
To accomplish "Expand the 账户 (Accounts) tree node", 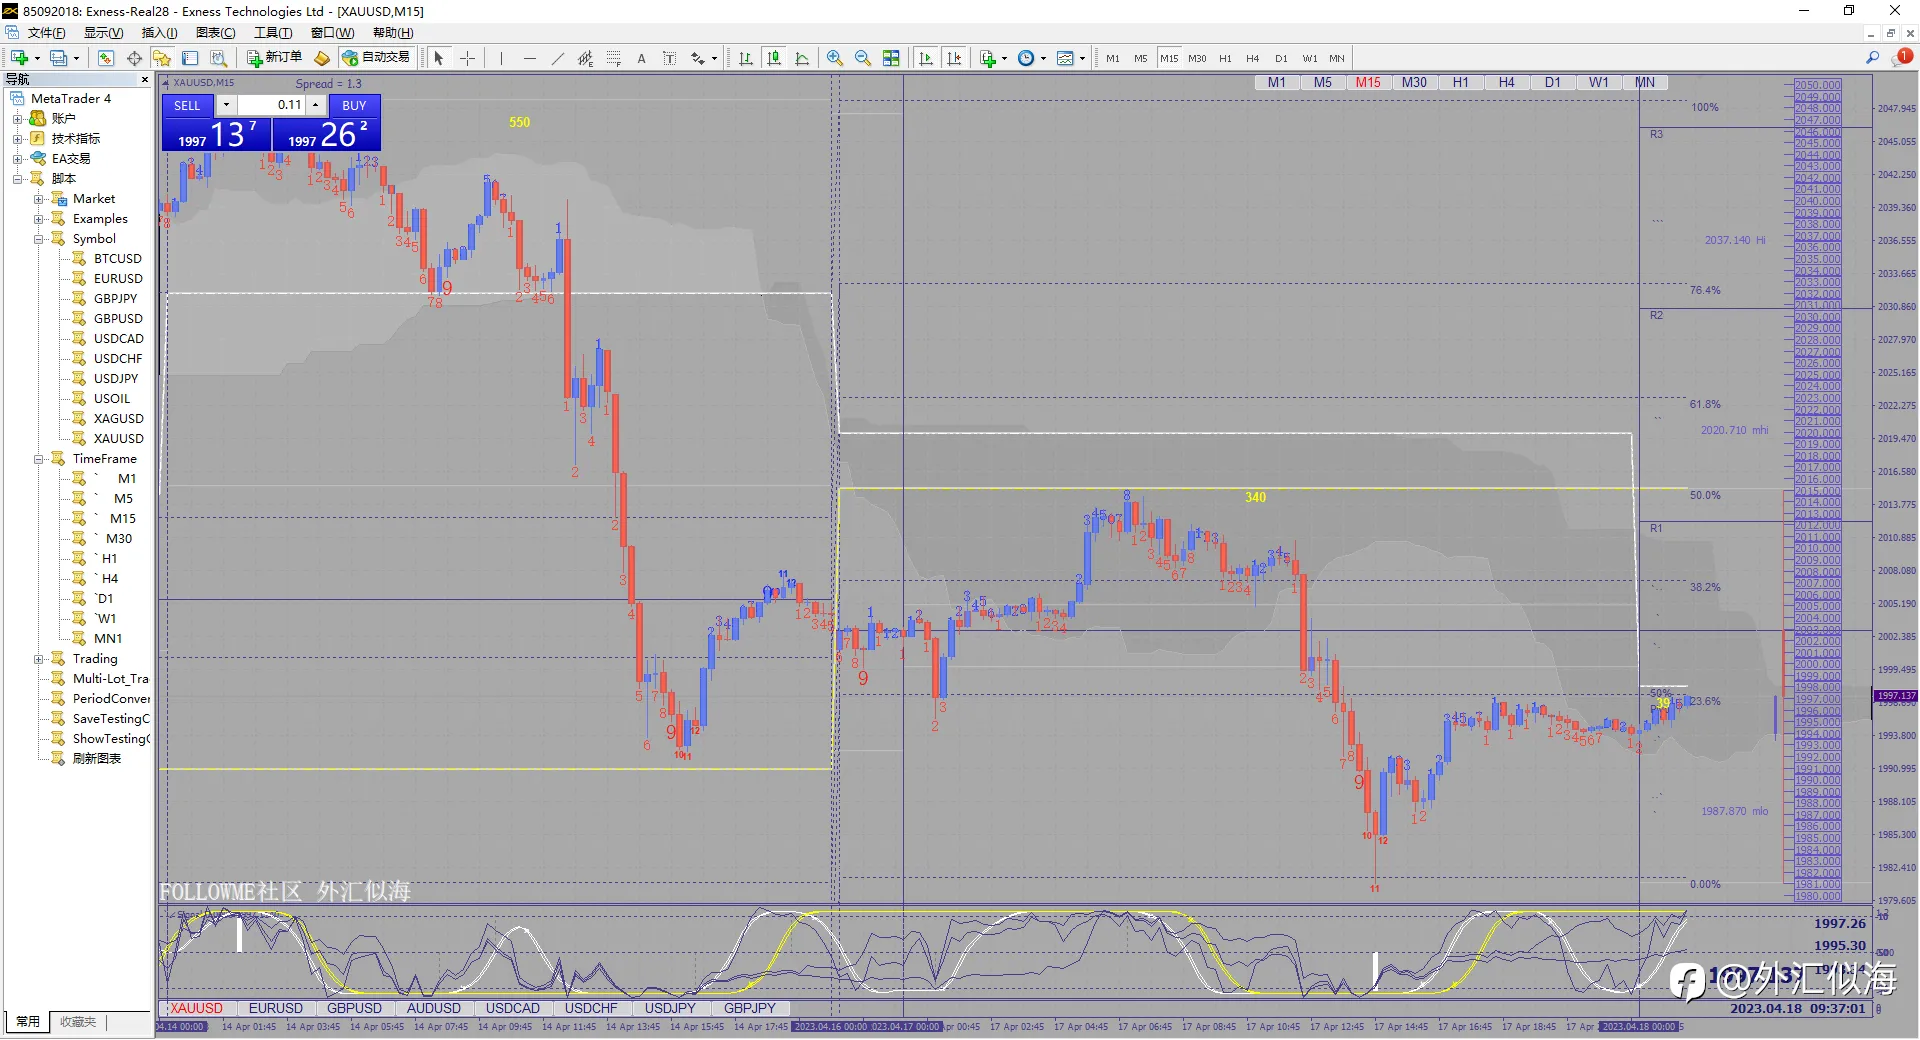I will click(17, 119).
